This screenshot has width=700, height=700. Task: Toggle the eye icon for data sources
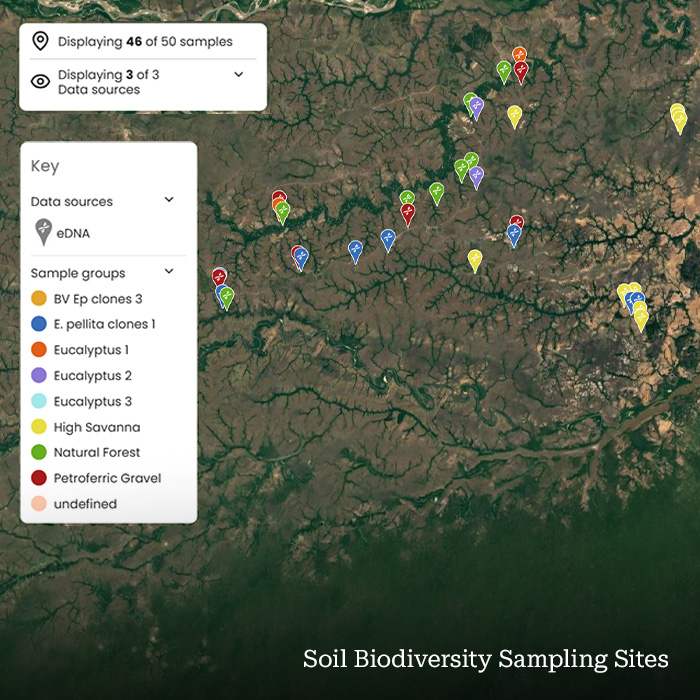[40, 82]
